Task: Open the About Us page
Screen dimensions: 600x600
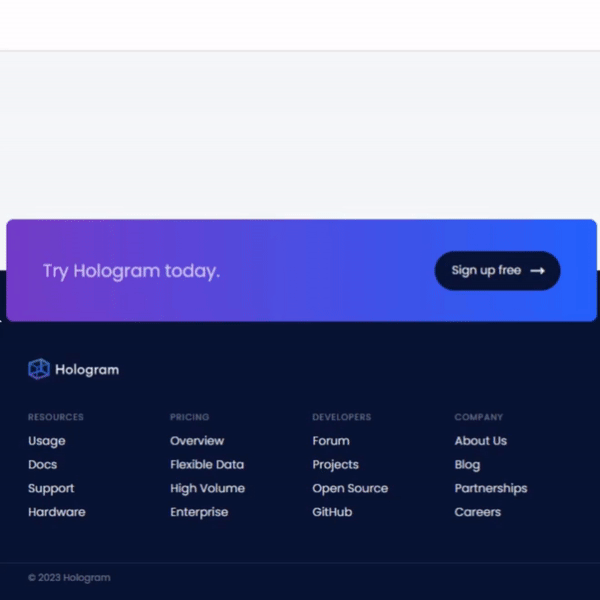Action: (x=480, y=441)
